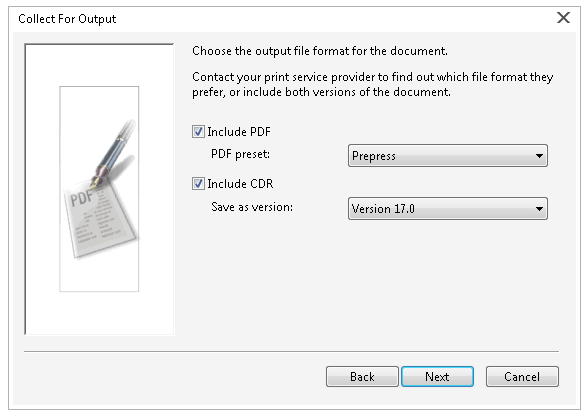
Task: Click the Choose the output file format heading
Action: tap(320, 51)
